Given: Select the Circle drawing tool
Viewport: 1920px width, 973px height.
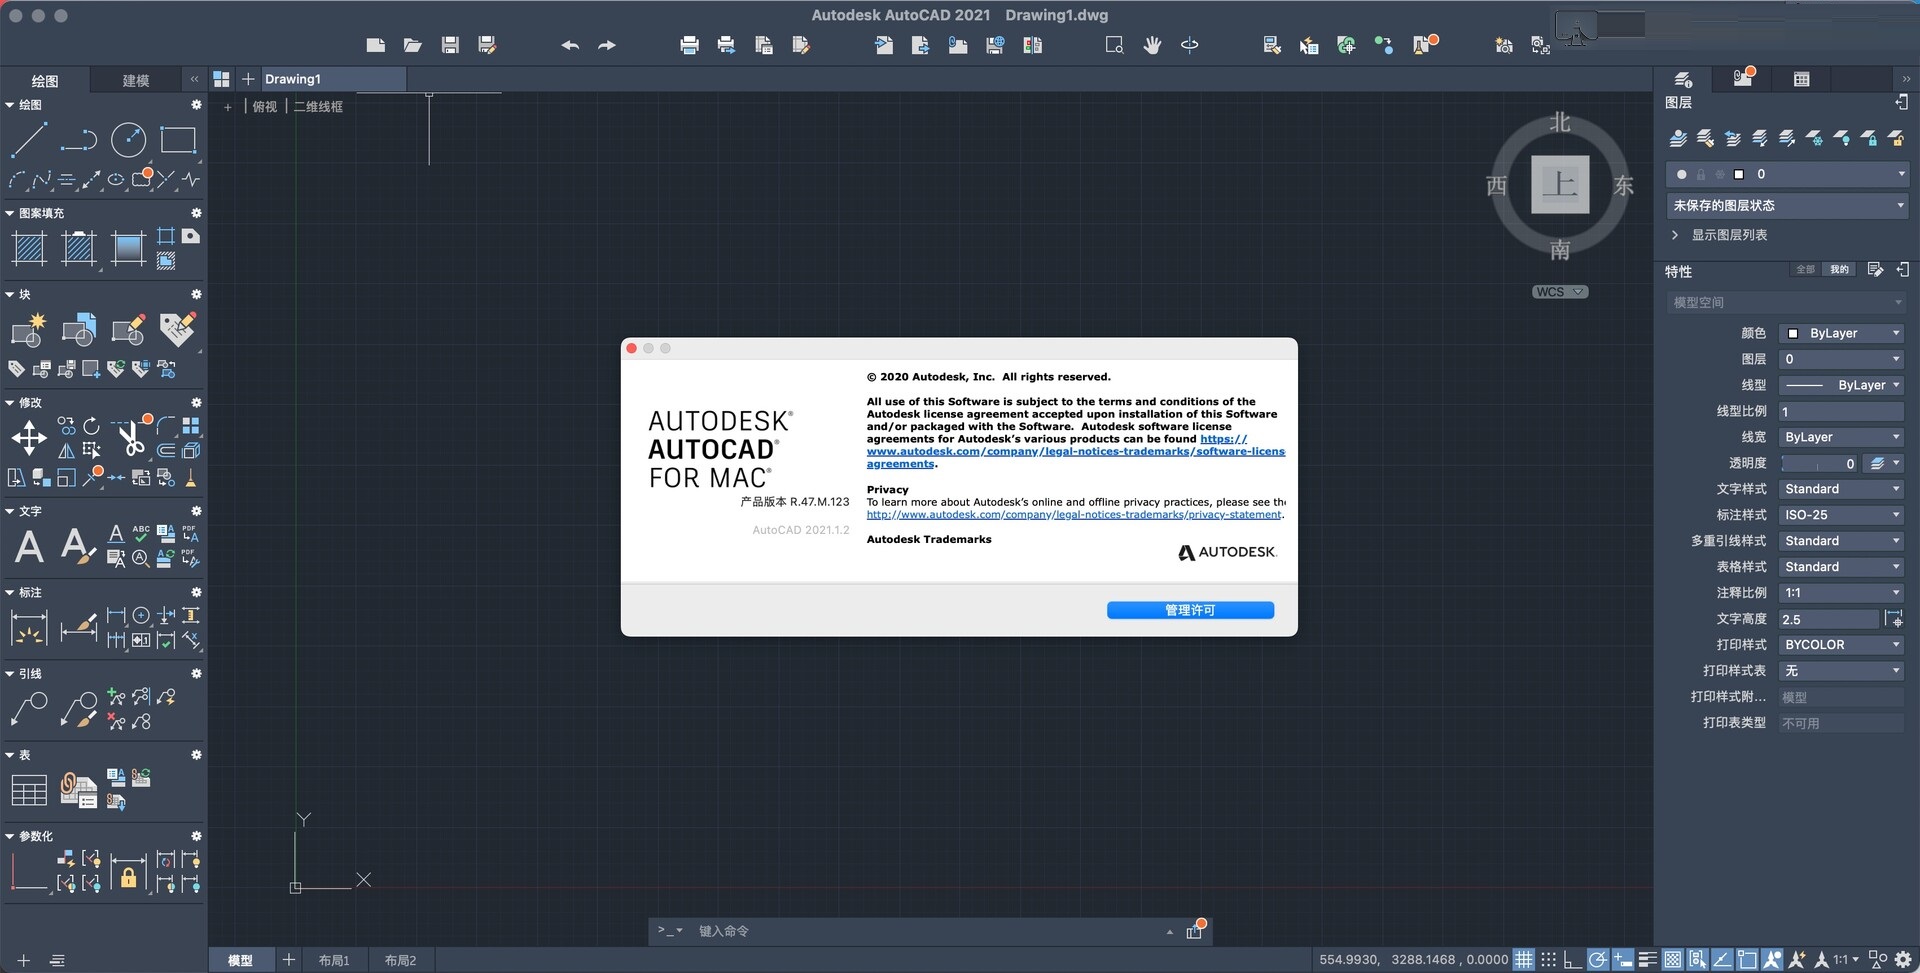Looking at the screenshot, I should click(x=128, y=140).
